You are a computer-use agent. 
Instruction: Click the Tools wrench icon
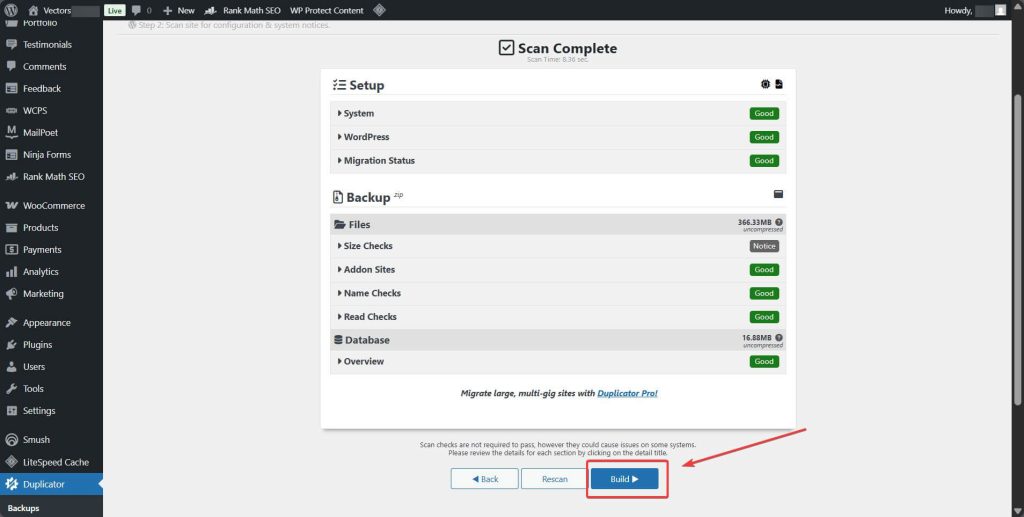click(x=11, y=388)
